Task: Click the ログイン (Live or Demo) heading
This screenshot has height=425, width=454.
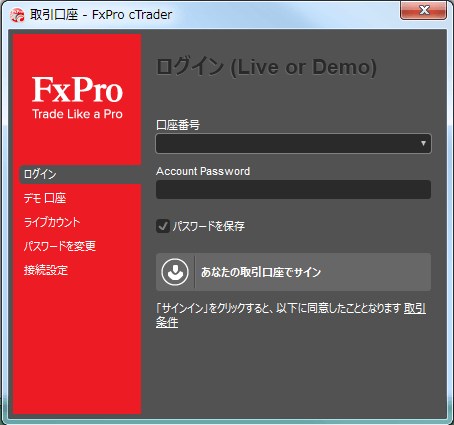Action: [x=266, y=67]
